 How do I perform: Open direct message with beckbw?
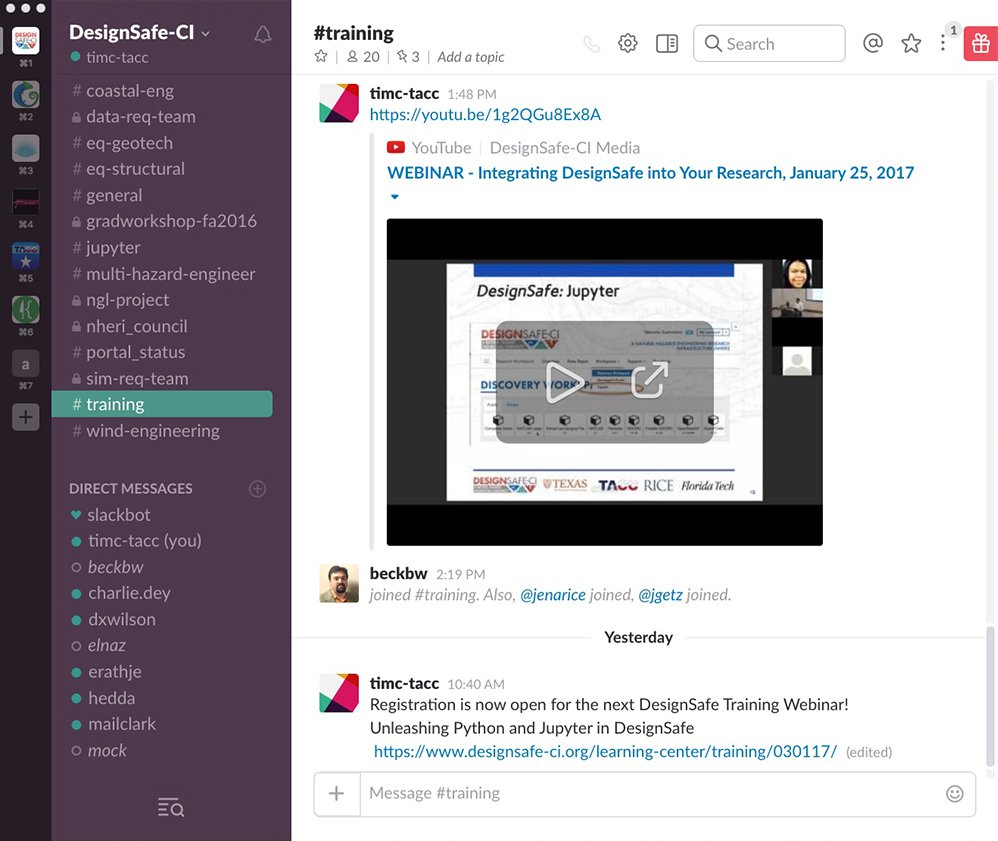click(x=115, y=567)
